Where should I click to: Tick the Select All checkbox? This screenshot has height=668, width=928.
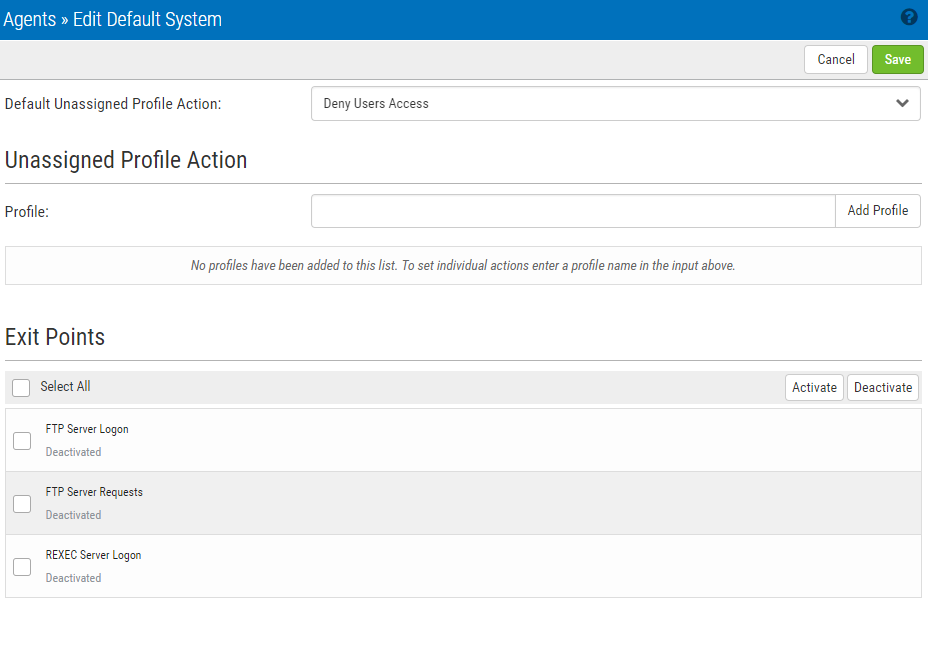tap(21, 388)
